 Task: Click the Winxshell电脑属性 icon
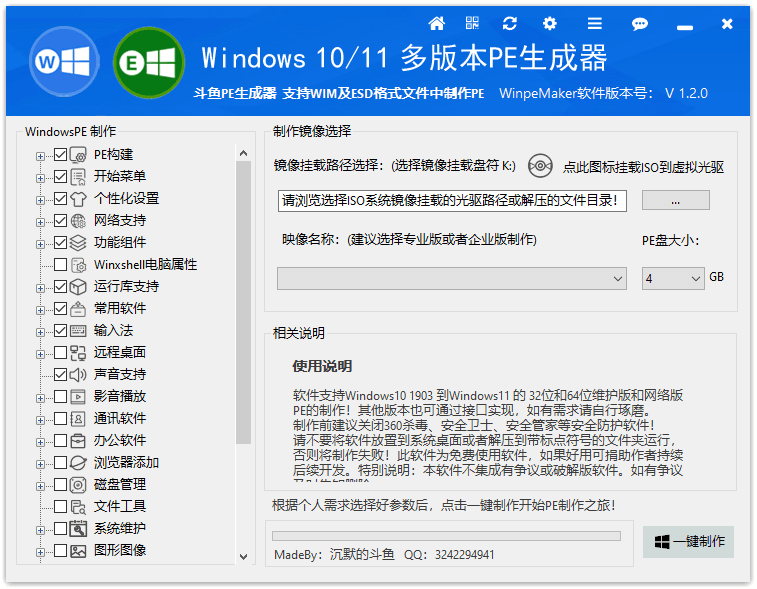point(78,265)
